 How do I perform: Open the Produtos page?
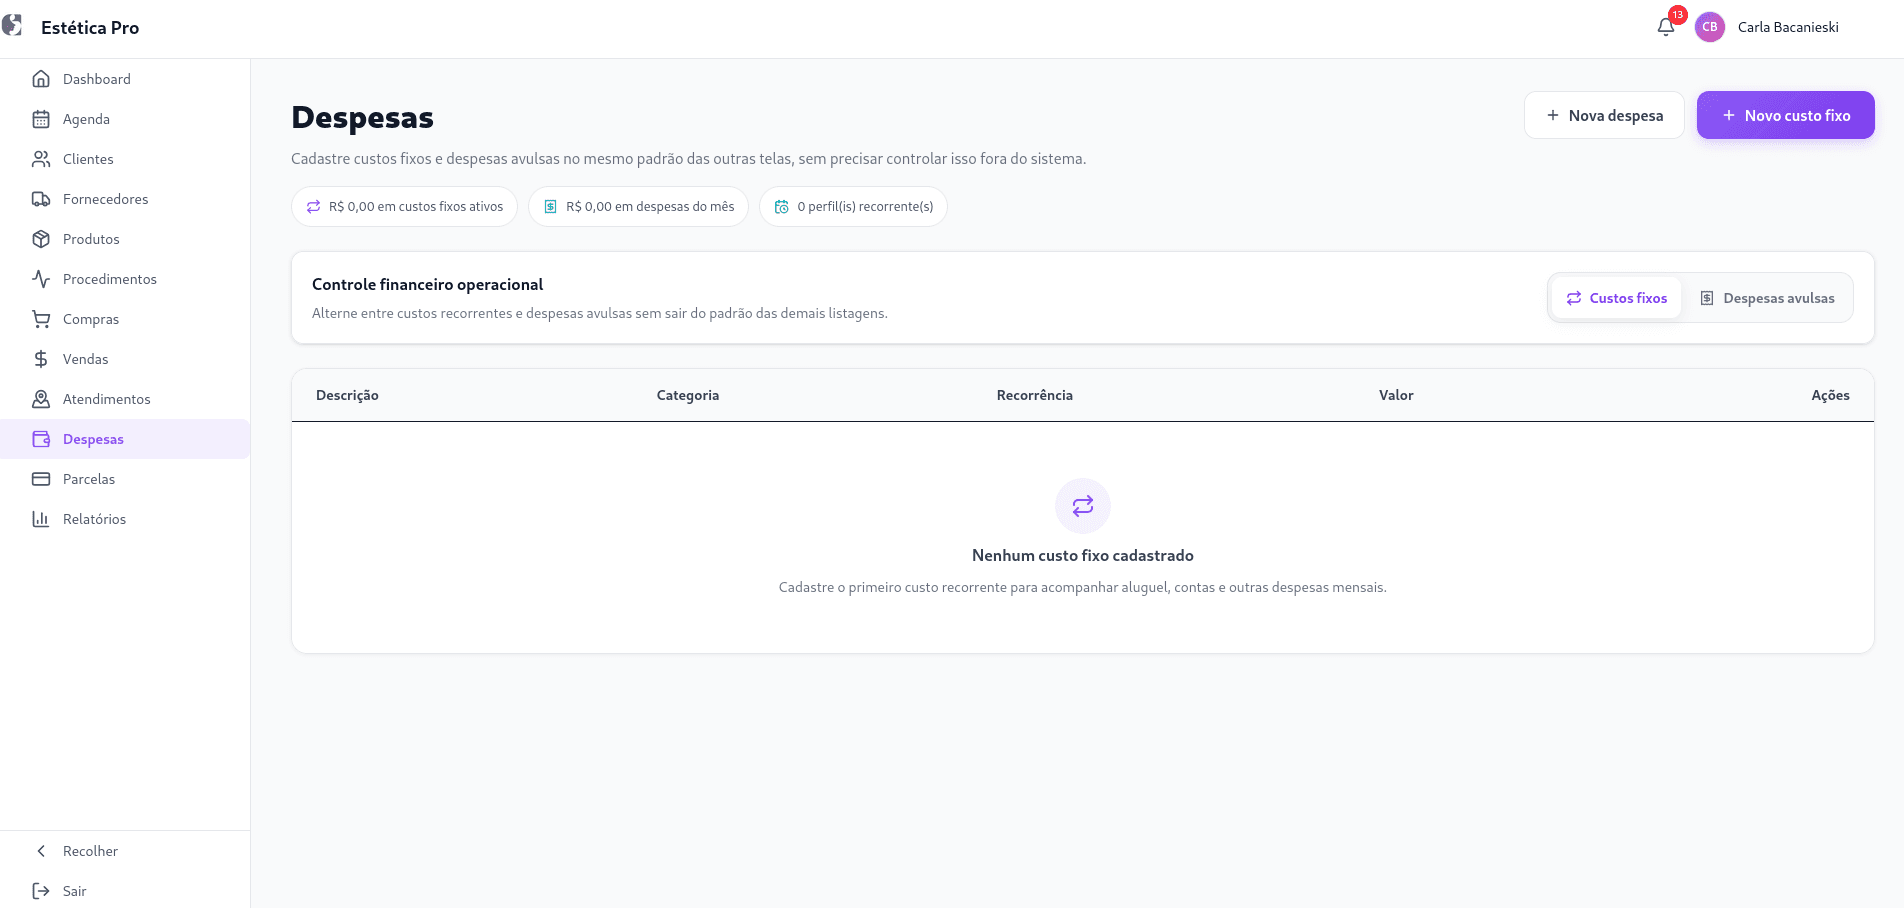(x=125, y=239)
